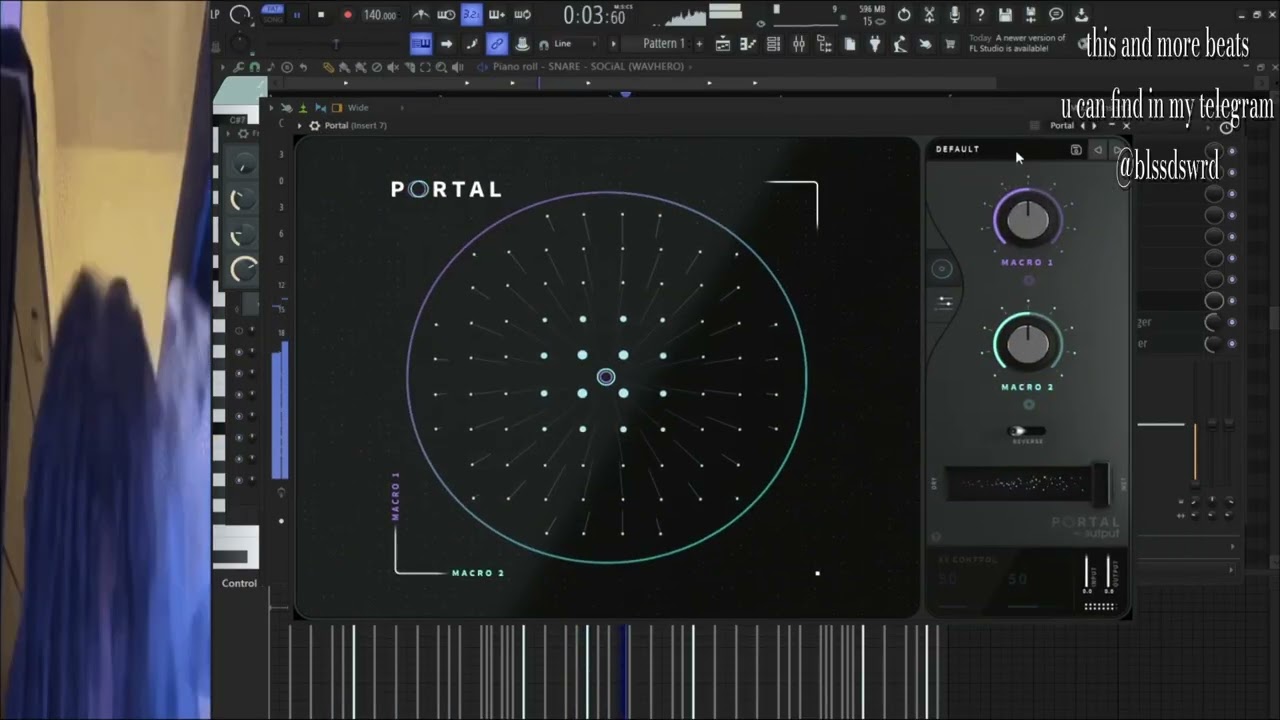The image size is (1280, 720).
Task: Click the next plugin arrow in wrapper title
Action: pyautogui.click(x=1094, y=126)
